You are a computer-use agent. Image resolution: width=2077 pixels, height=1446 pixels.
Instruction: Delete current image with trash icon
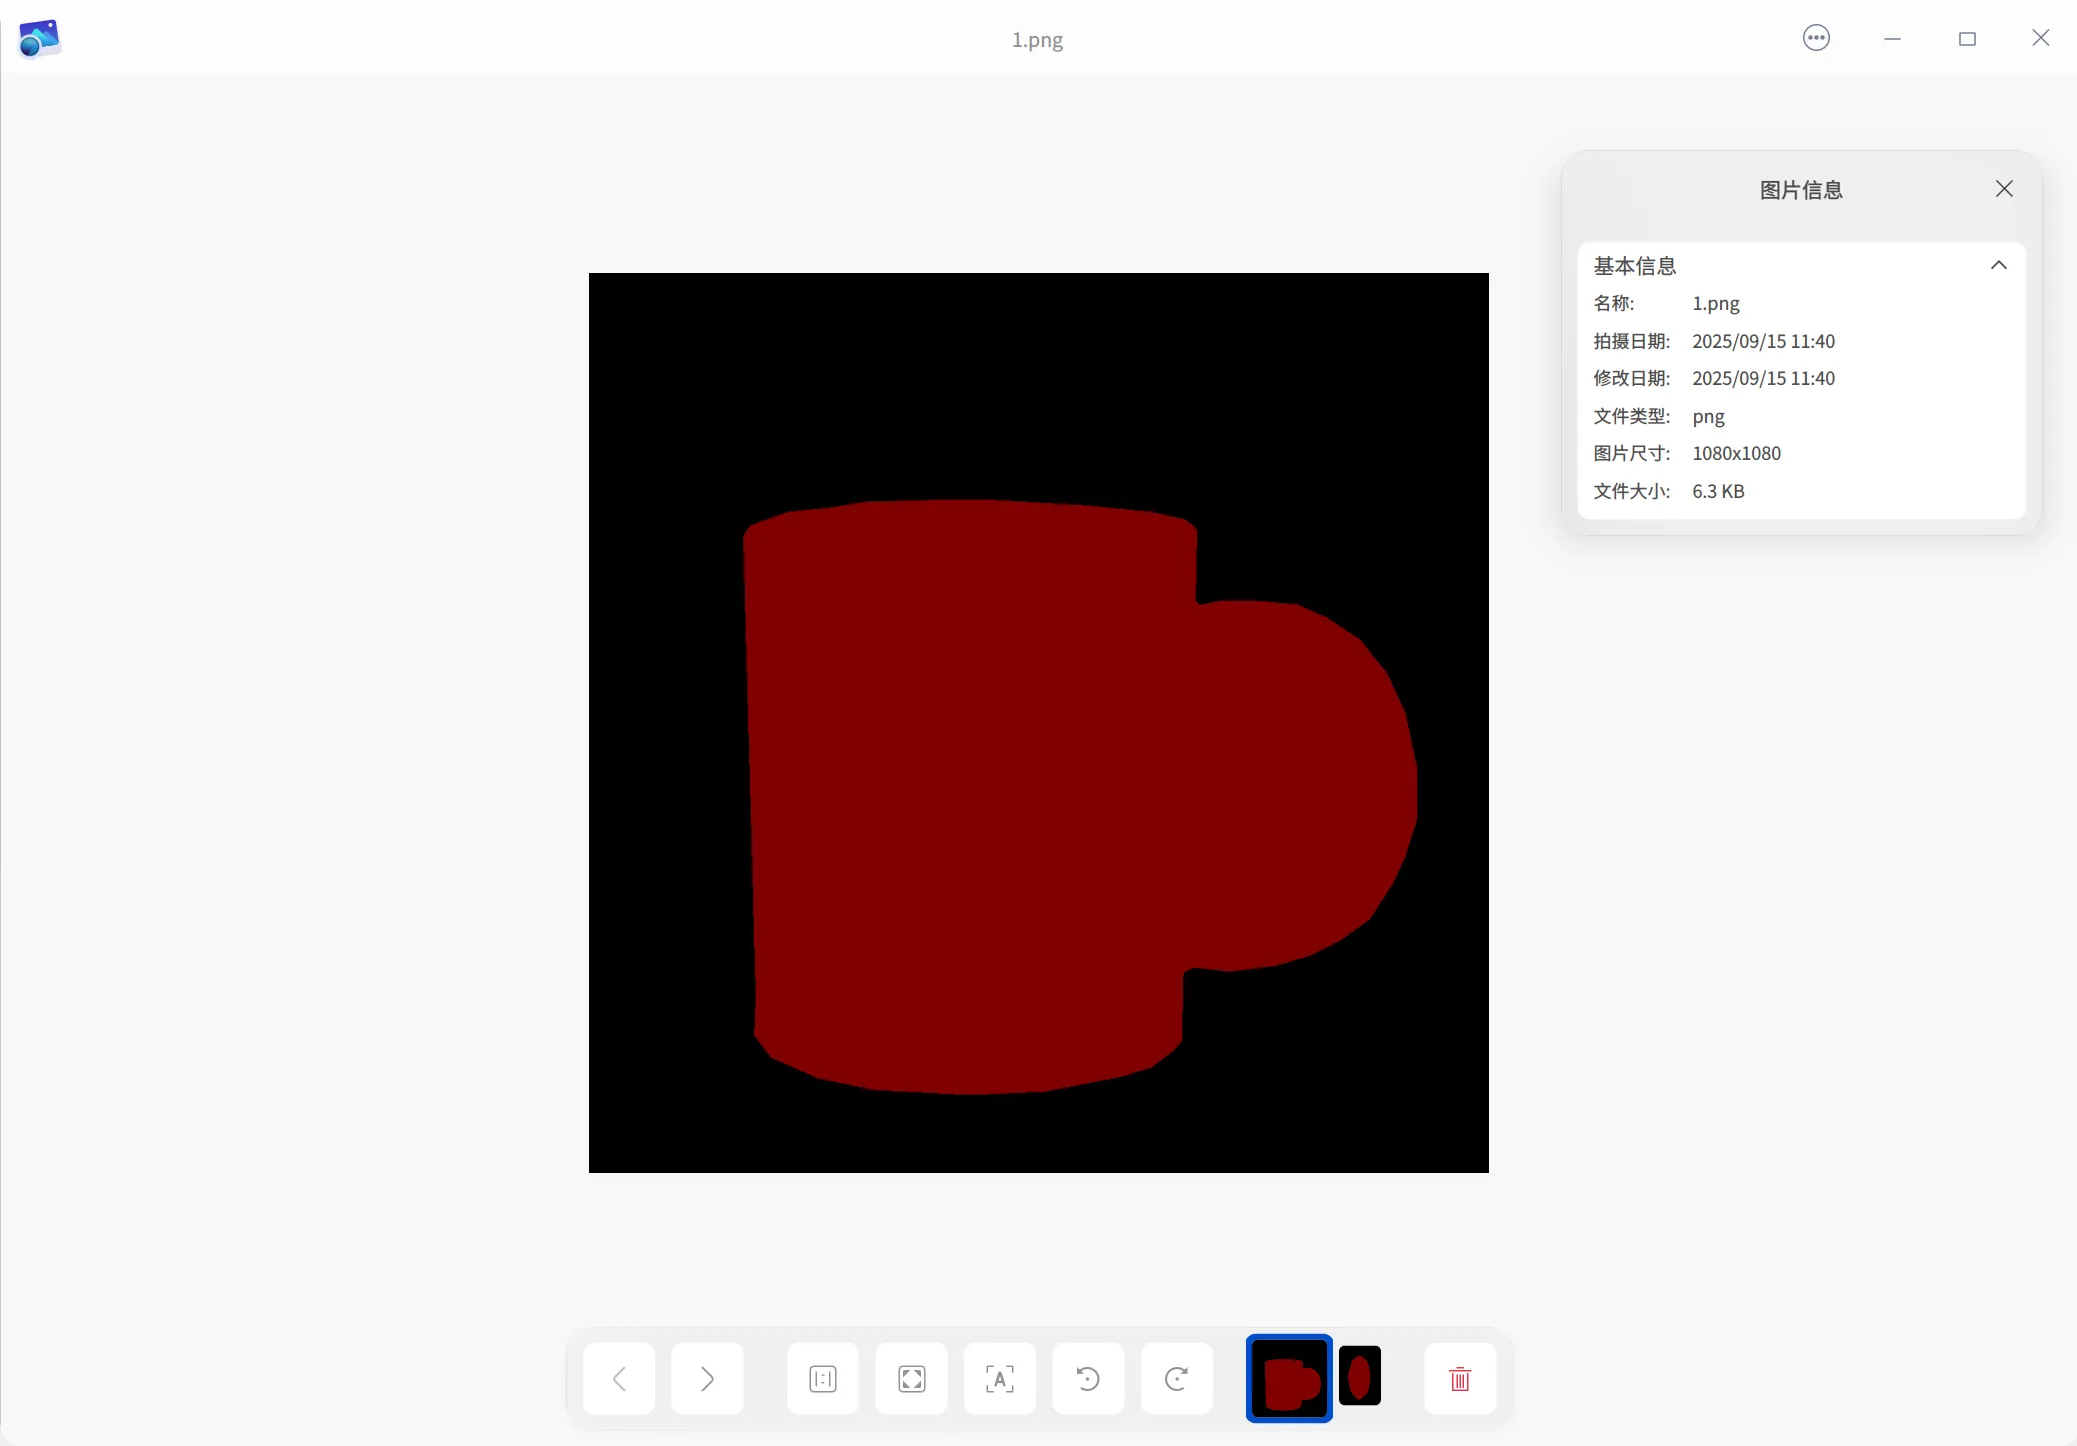click(1459, 1379)
